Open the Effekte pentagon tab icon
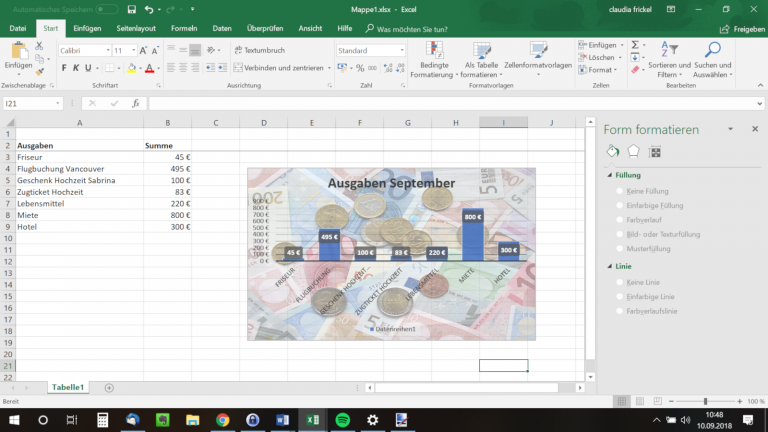Screen dimensions: 768x432 point(634,151)
